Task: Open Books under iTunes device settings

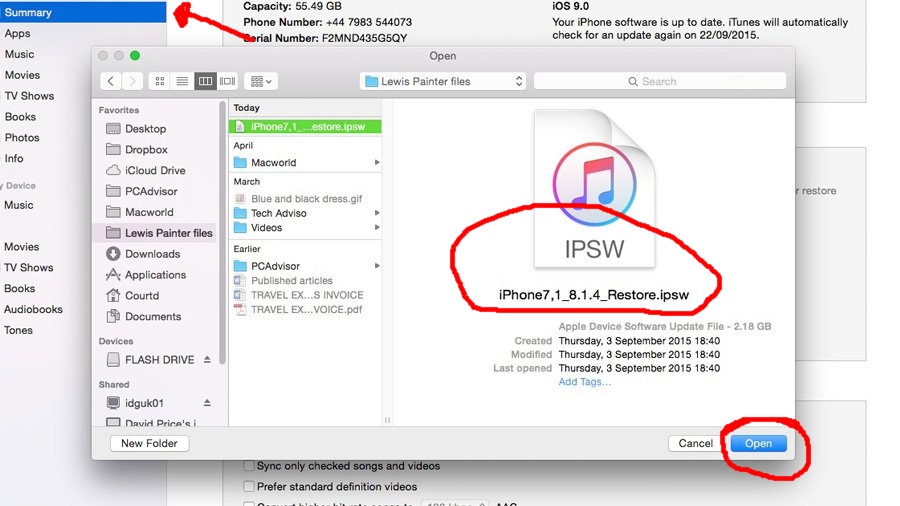Action: click(20, 116)
